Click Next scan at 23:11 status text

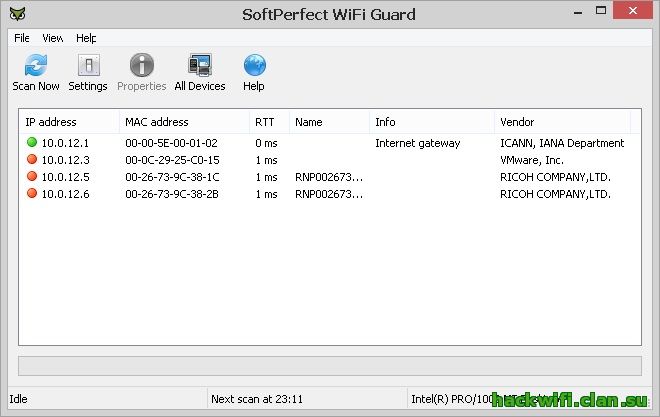tap(257, 399)
